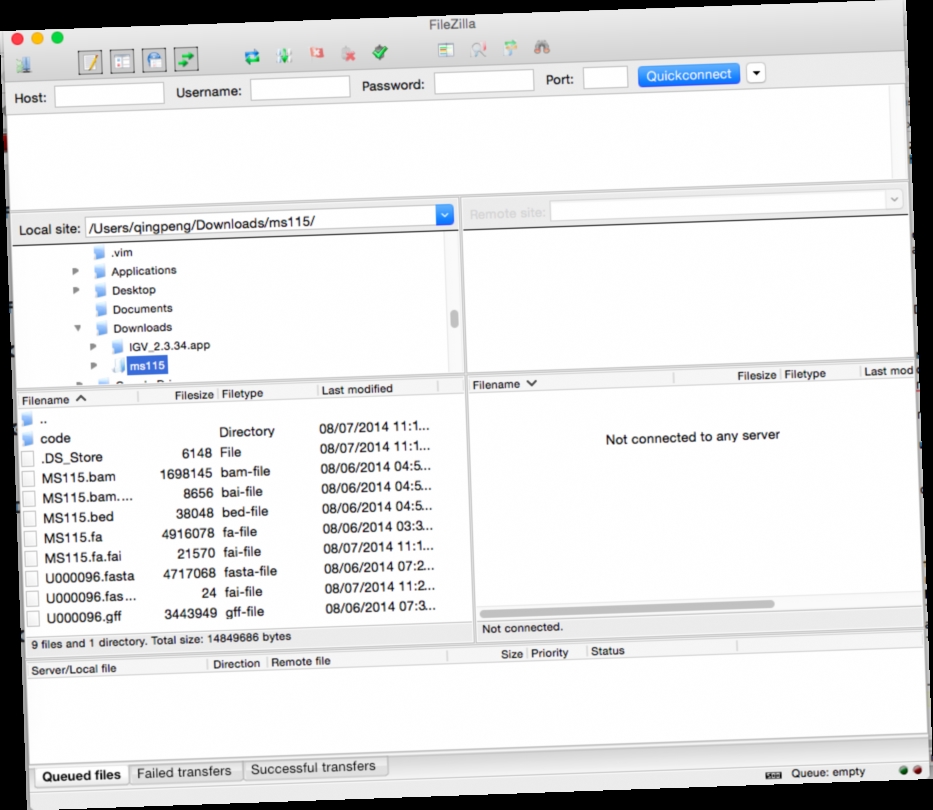Switch to the Failed transfers tab

pyautogui.click(x=186, y=772)
